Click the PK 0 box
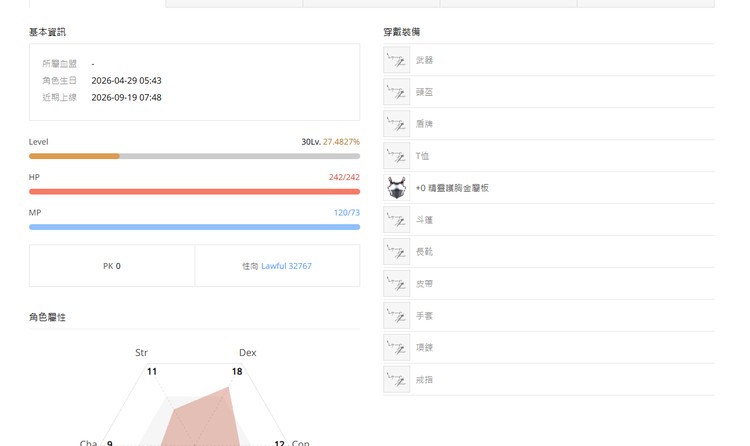The image size is (750, 446). tap(112, 266)
